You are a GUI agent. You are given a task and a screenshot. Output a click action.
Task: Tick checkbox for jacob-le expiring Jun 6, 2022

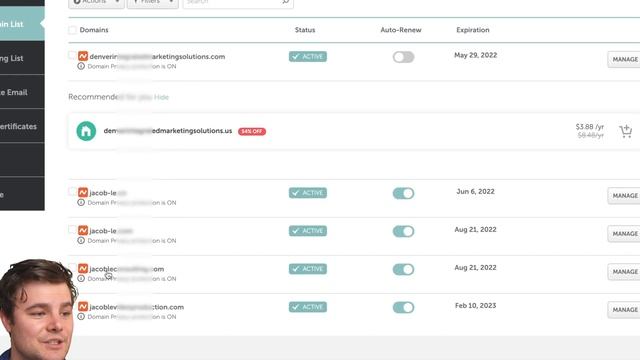click(x=72, y=191)
